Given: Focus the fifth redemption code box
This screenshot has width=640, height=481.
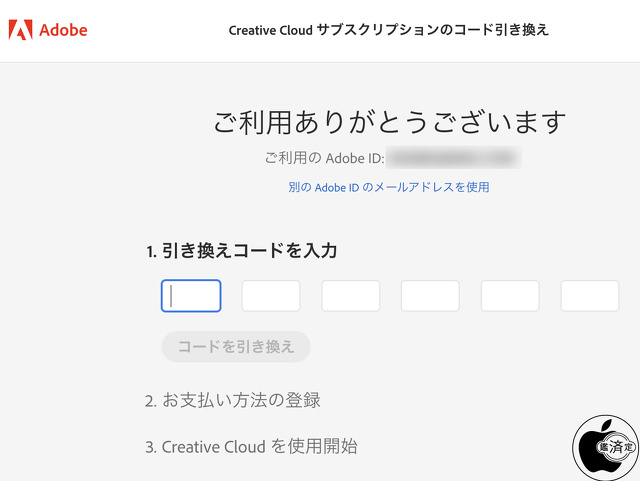Looking at the screenshot, I should [510, 296].
